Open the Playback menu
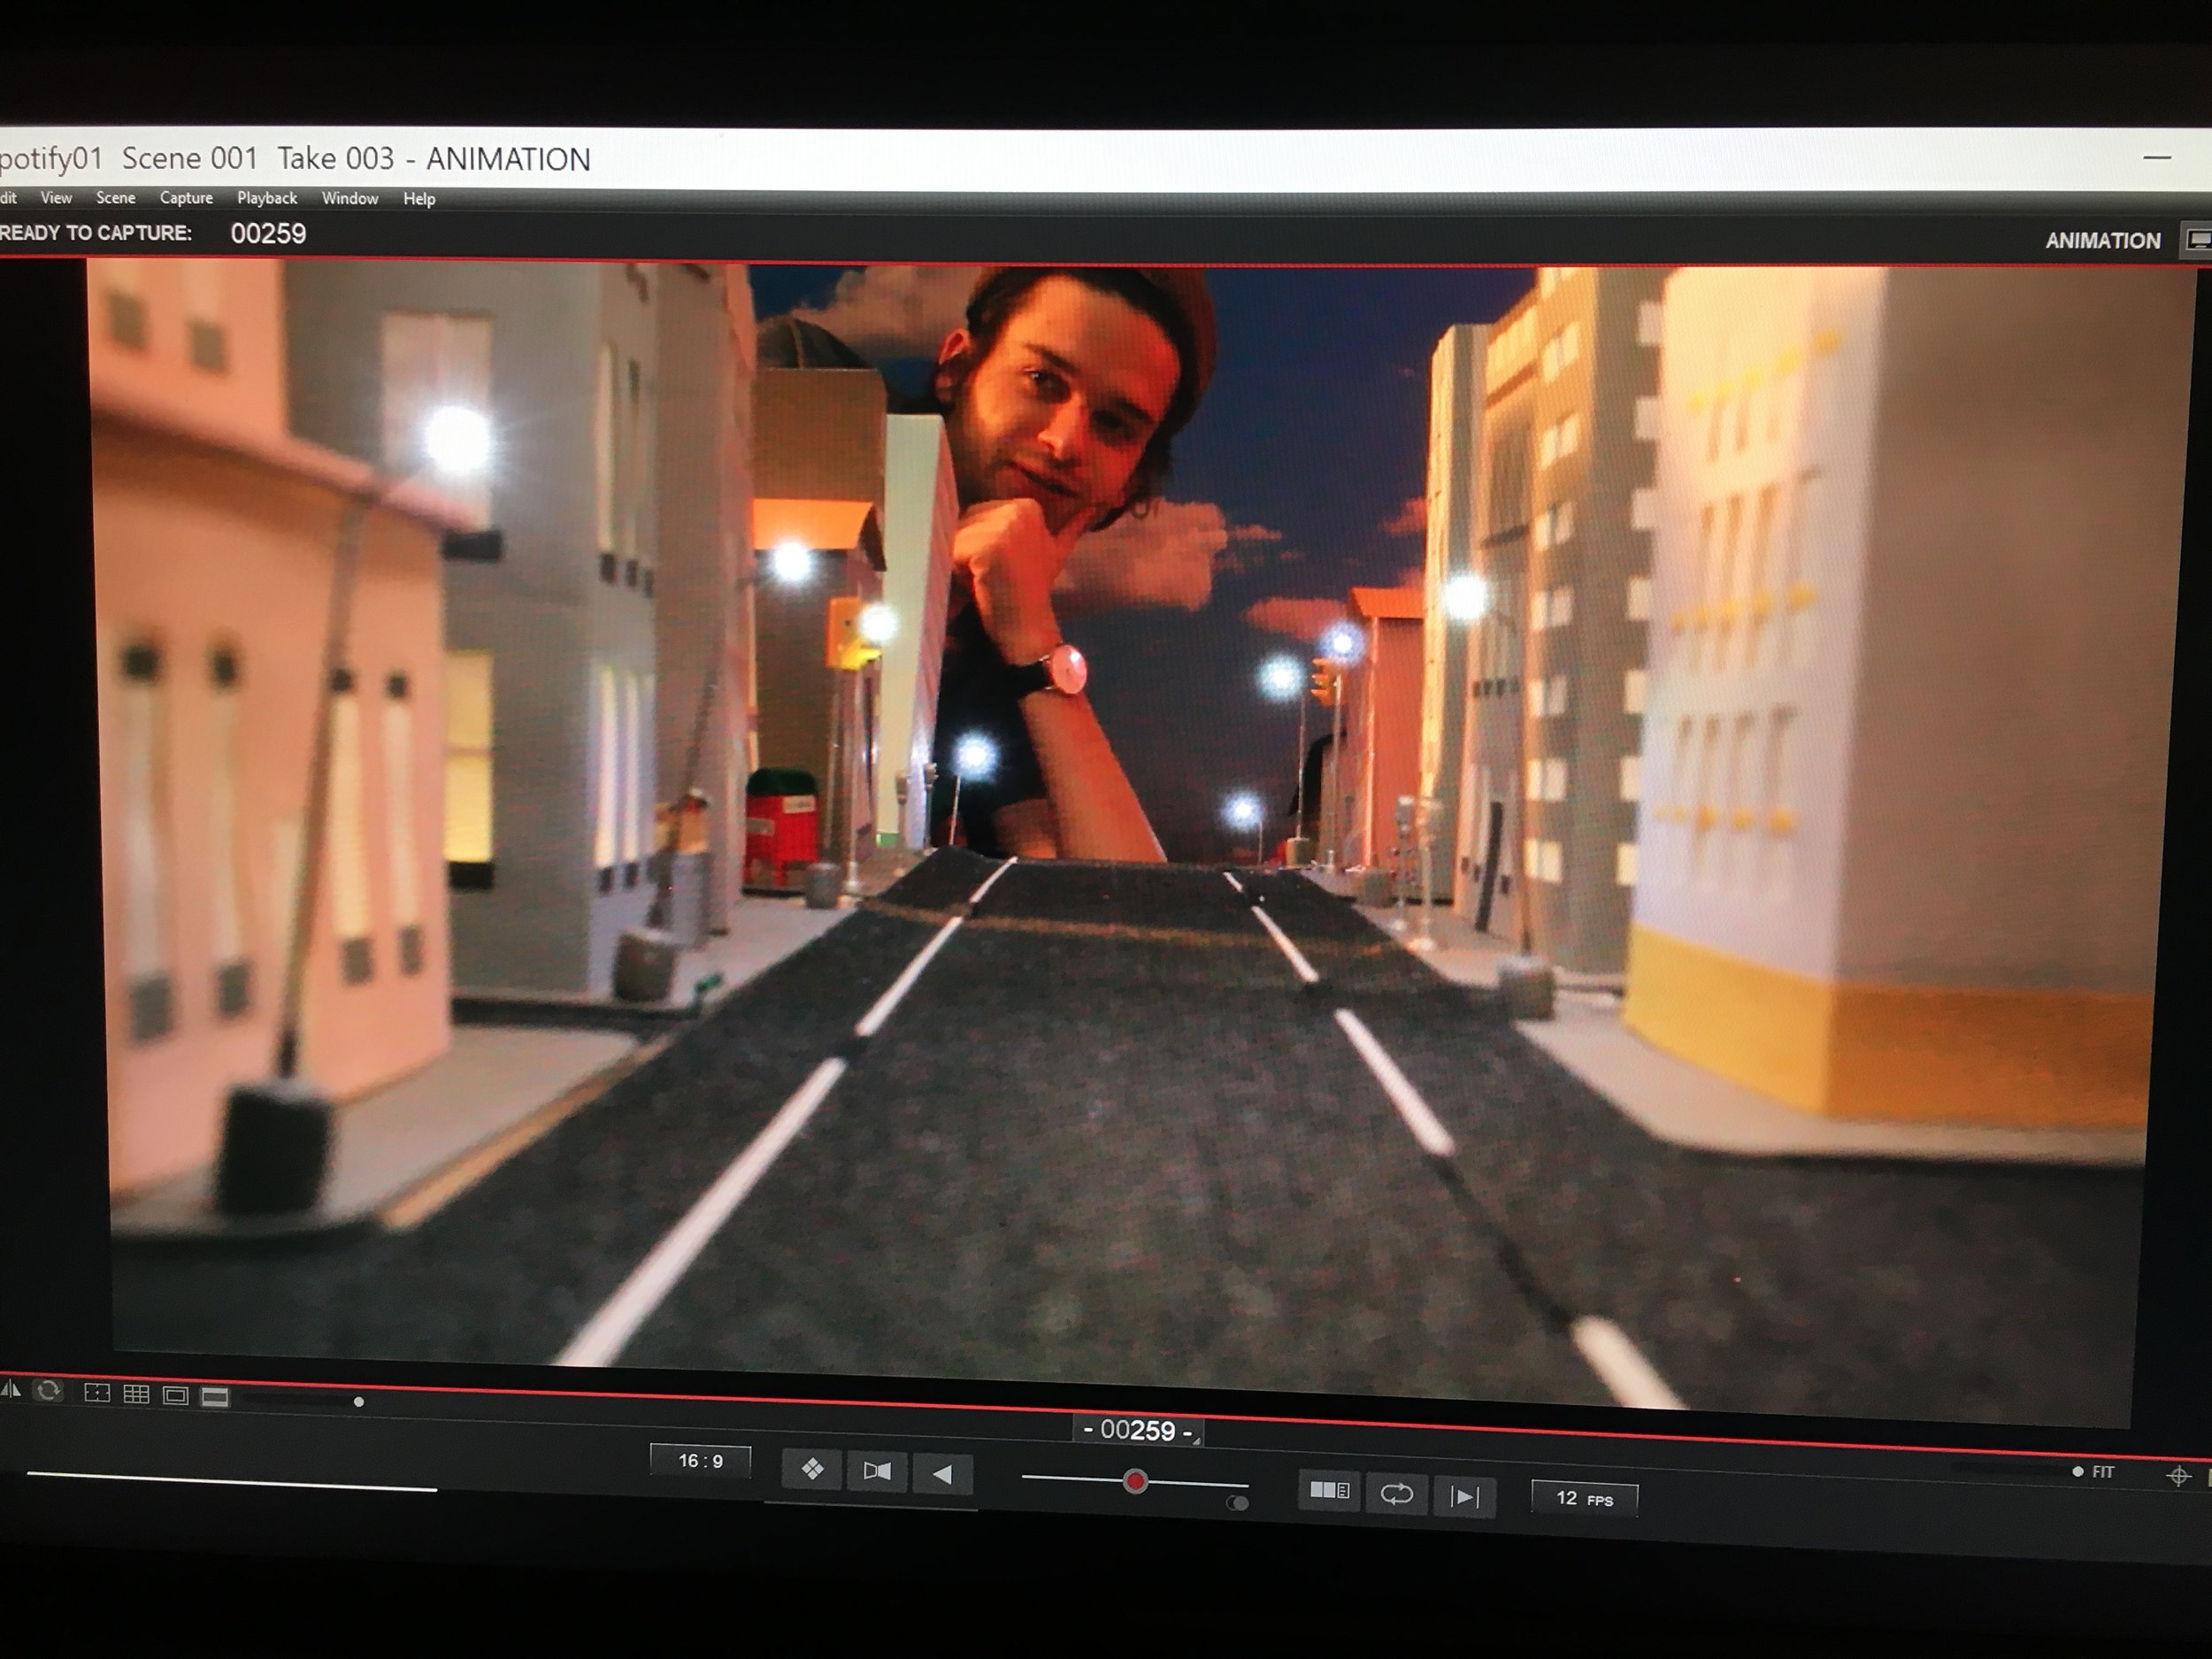This screenshot has height=1659, width=2212. point(267,198)
